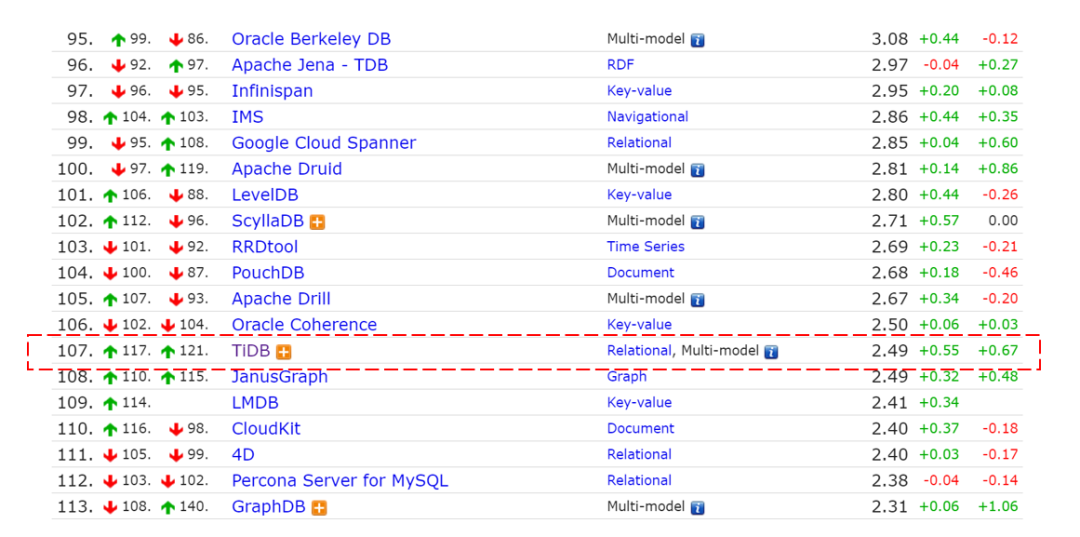Open the LMDB link
The image size is (1080, 537).
(256, 403)
